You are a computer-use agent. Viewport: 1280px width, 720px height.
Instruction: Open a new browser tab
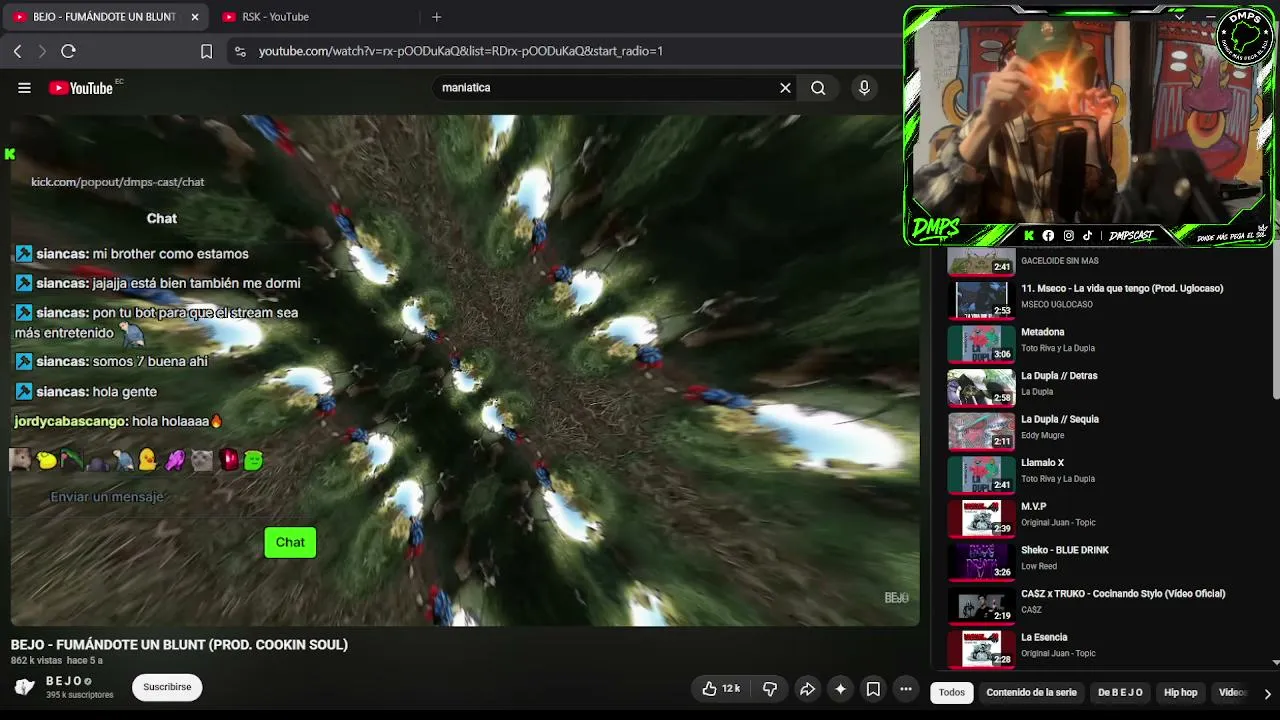(436, 17)
